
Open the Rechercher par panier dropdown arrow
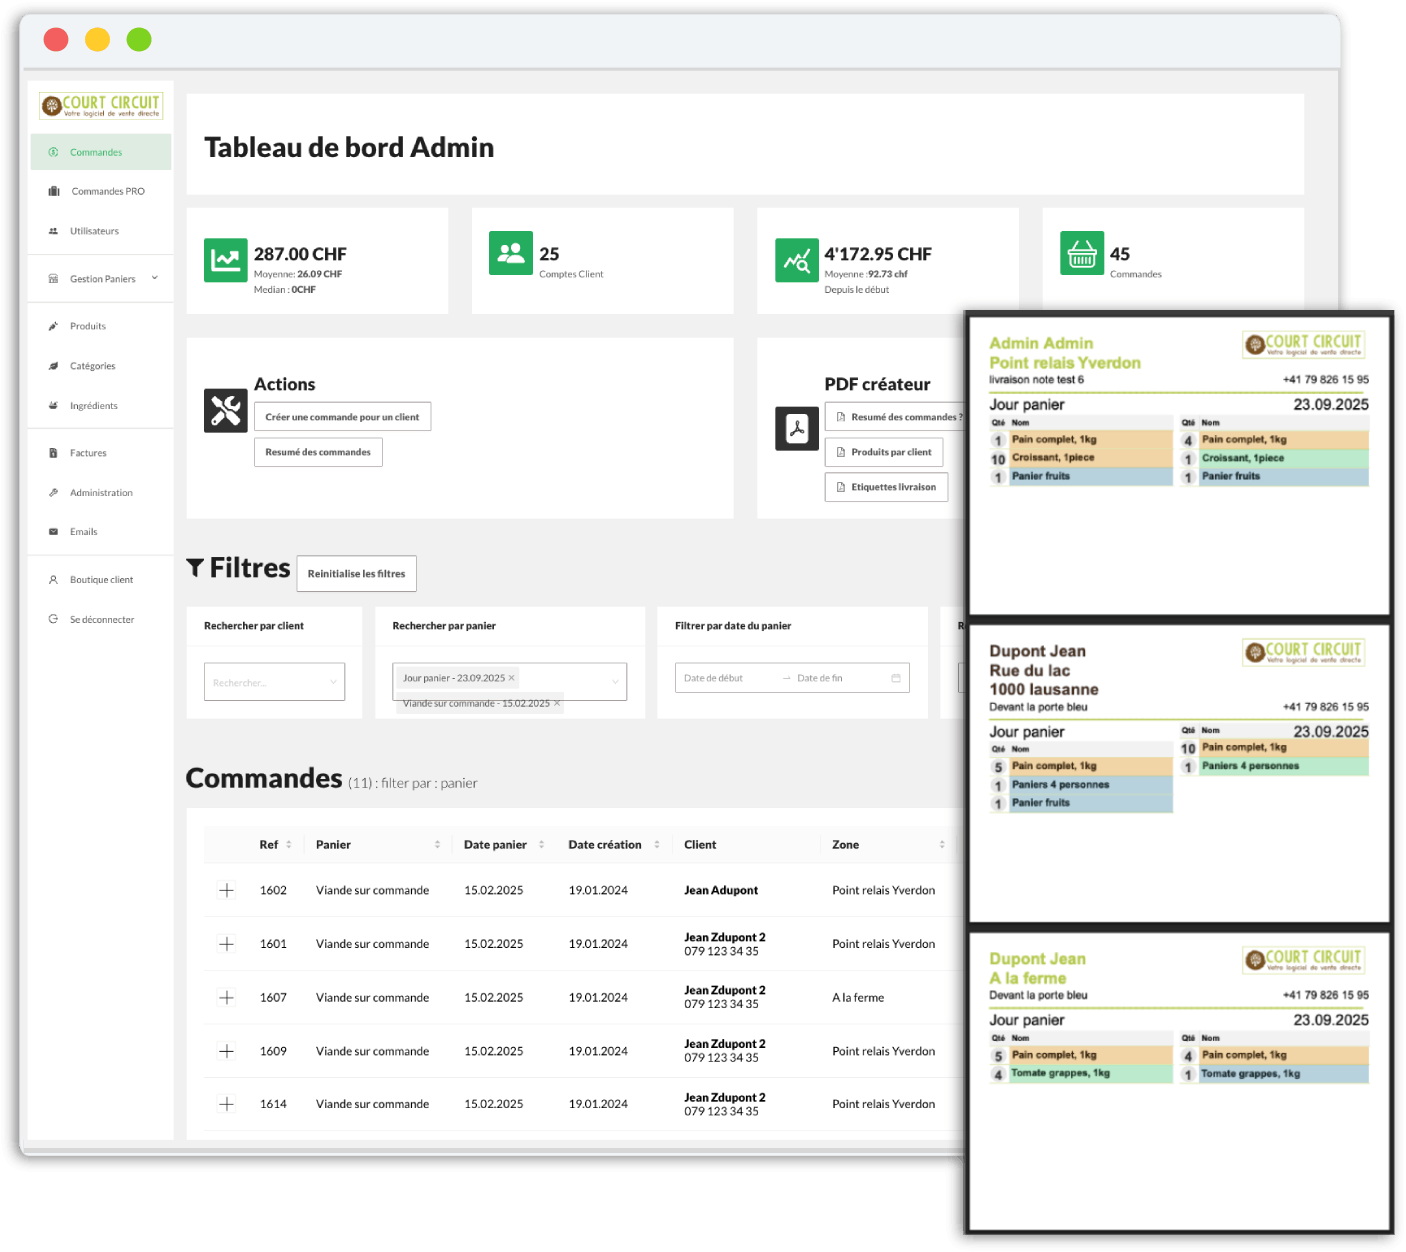(615, 682)
